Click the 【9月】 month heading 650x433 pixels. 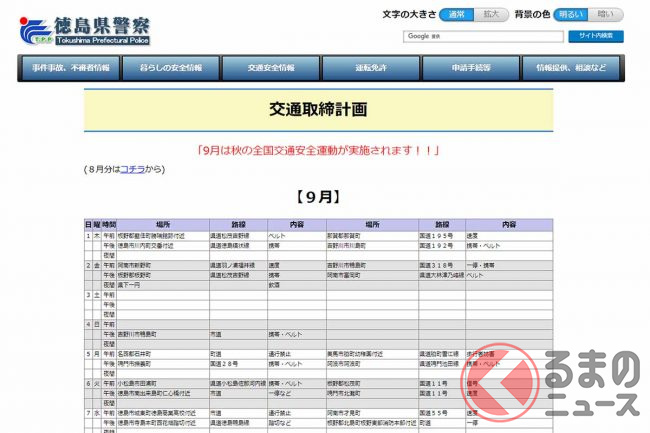tap(318, 196)
